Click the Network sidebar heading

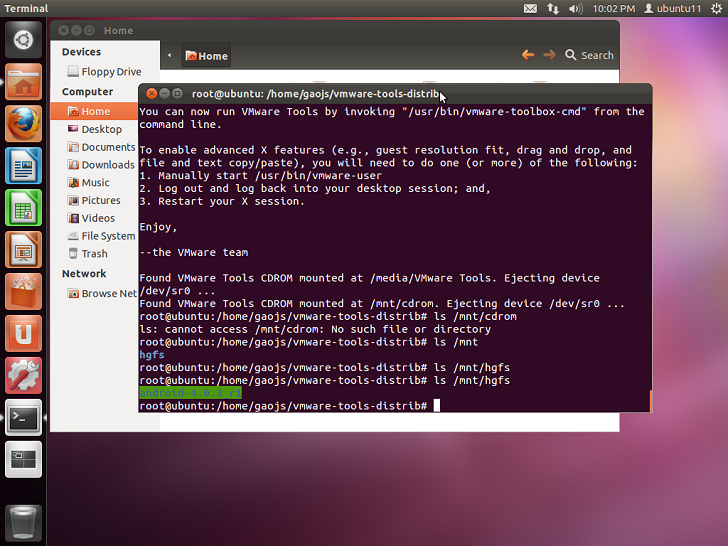[84, 273]
